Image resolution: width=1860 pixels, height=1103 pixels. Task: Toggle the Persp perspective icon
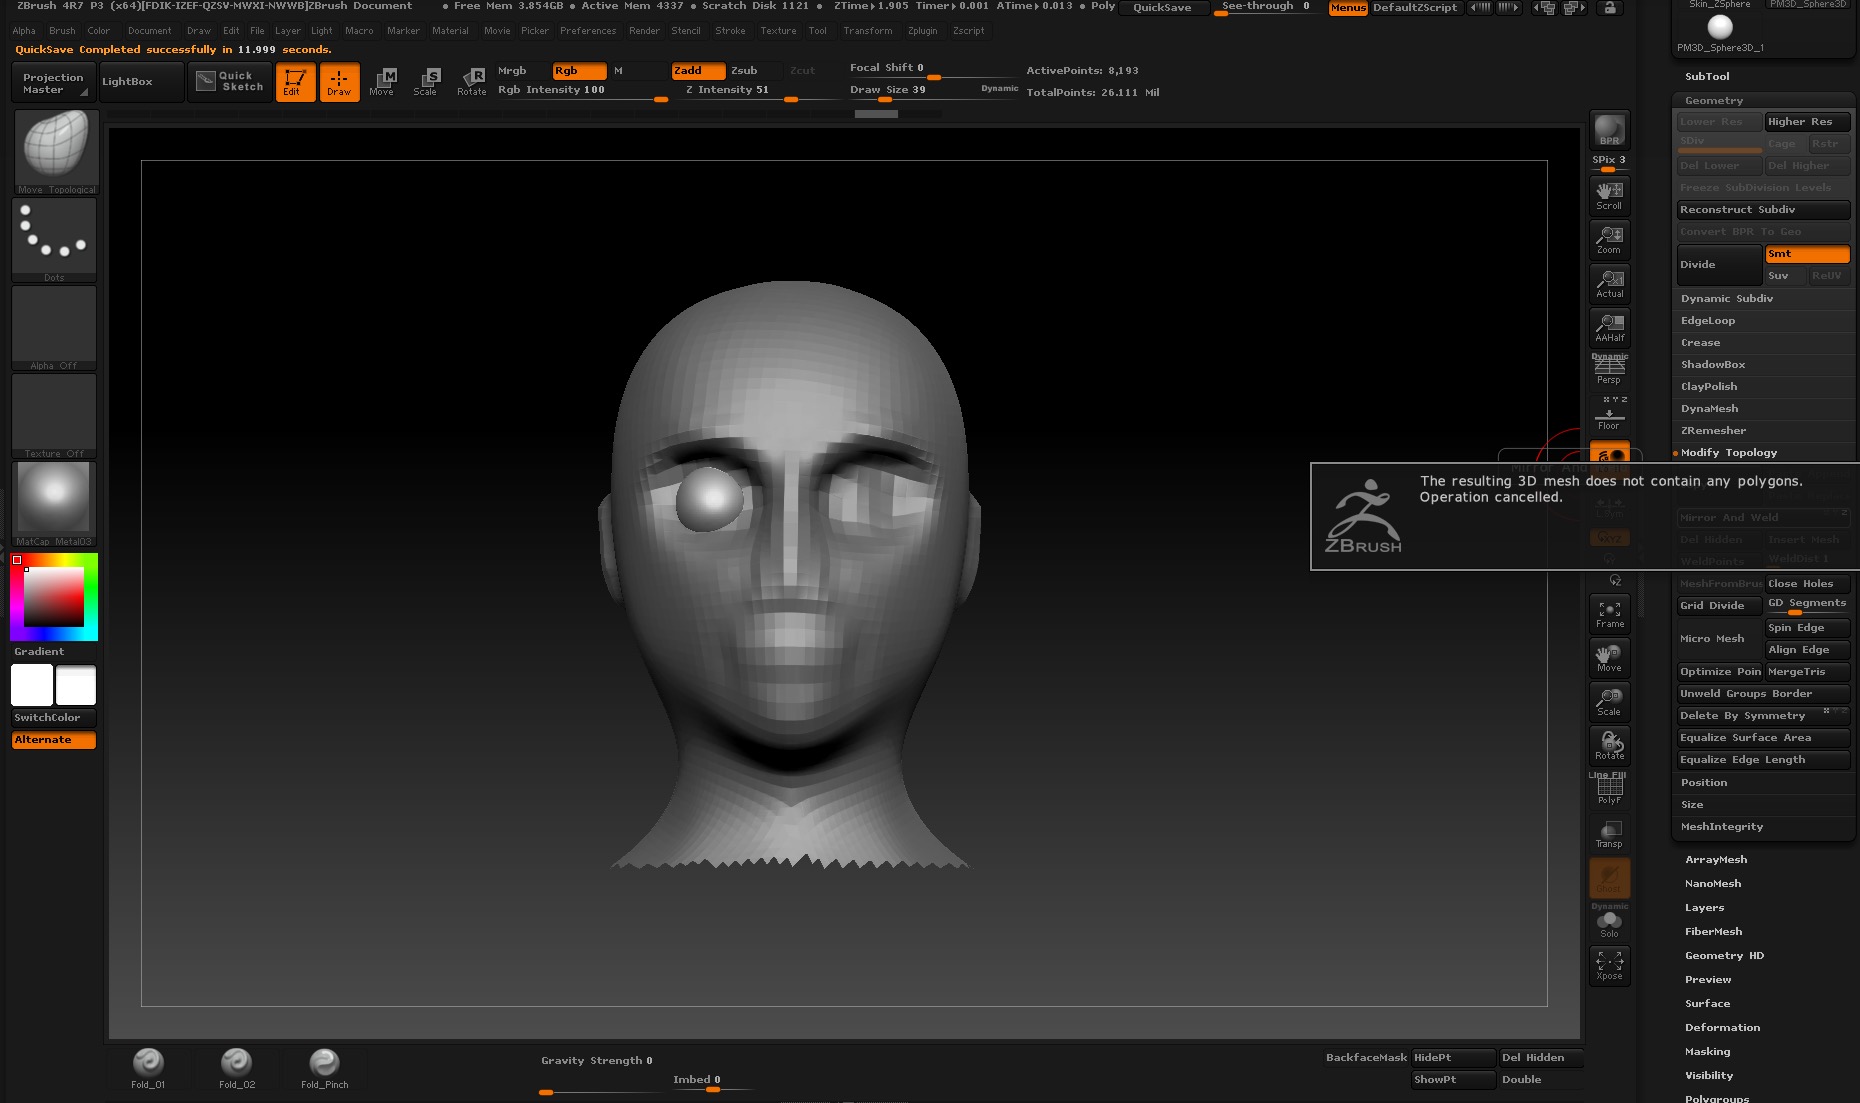click(x=1609, y=370)
